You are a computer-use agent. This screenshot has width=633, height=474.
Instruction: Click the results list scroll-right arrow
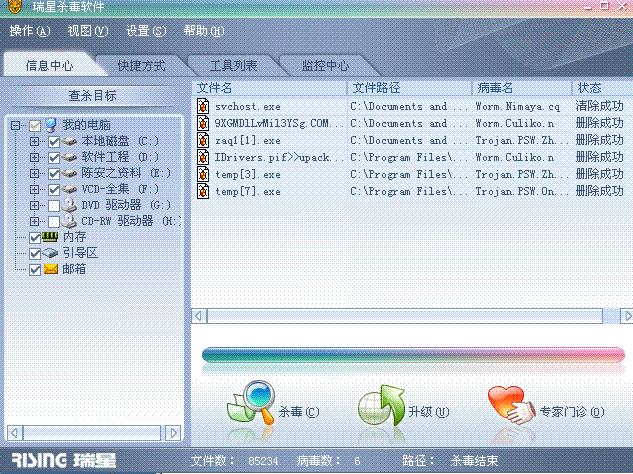click(x=626, y=316)
